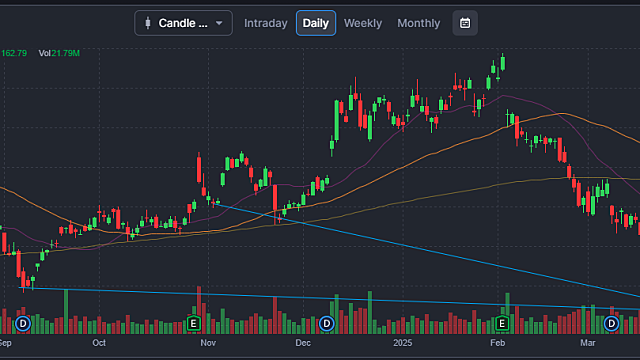Image resolution: width=640 pixels, height=360 pixels.
Task: Click the Nov date axis label
Action: coord(208,343)
